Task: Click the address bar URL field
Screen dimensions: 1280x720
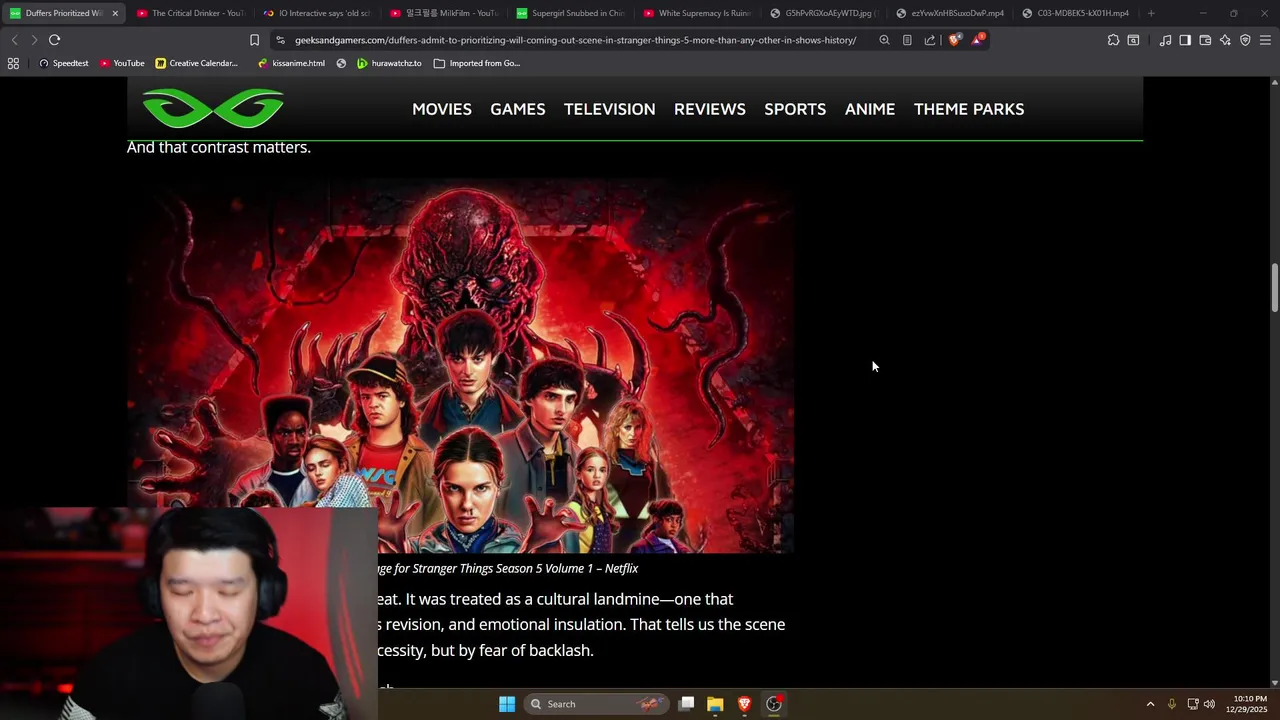Action: coord(575,40)
